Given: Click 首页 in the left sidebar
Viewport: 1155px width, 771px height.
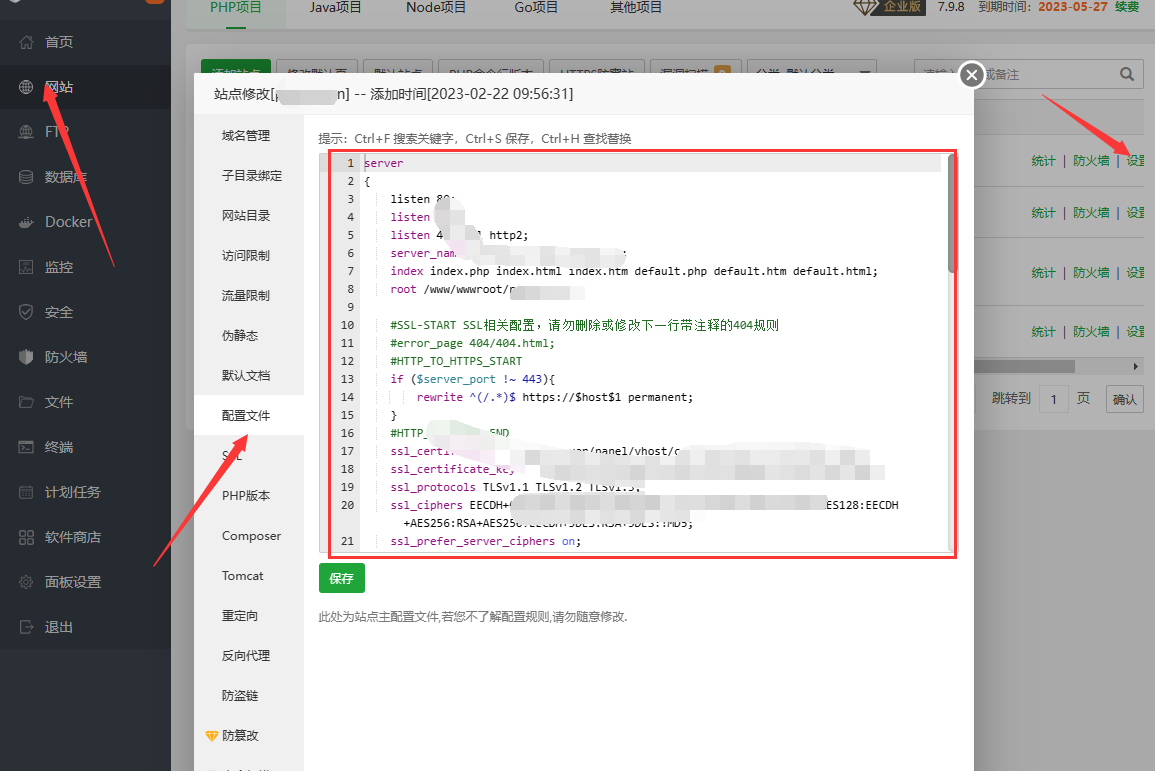Looking at the screenshot, I should [59, 42].
